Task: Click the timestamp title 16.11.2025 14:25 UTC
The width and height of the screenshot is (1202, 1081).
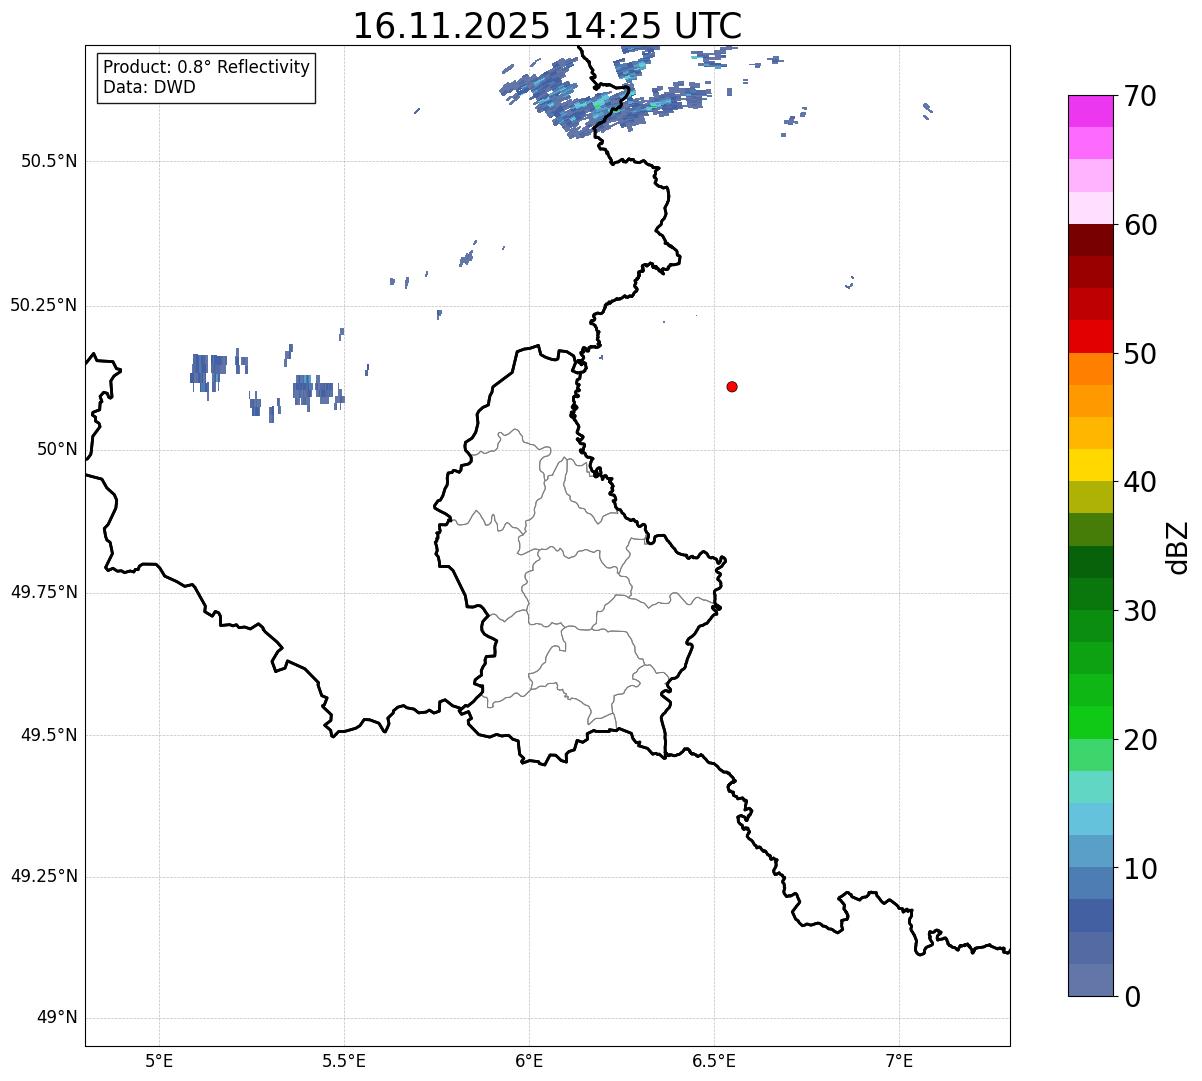Action: coord(547,25)
